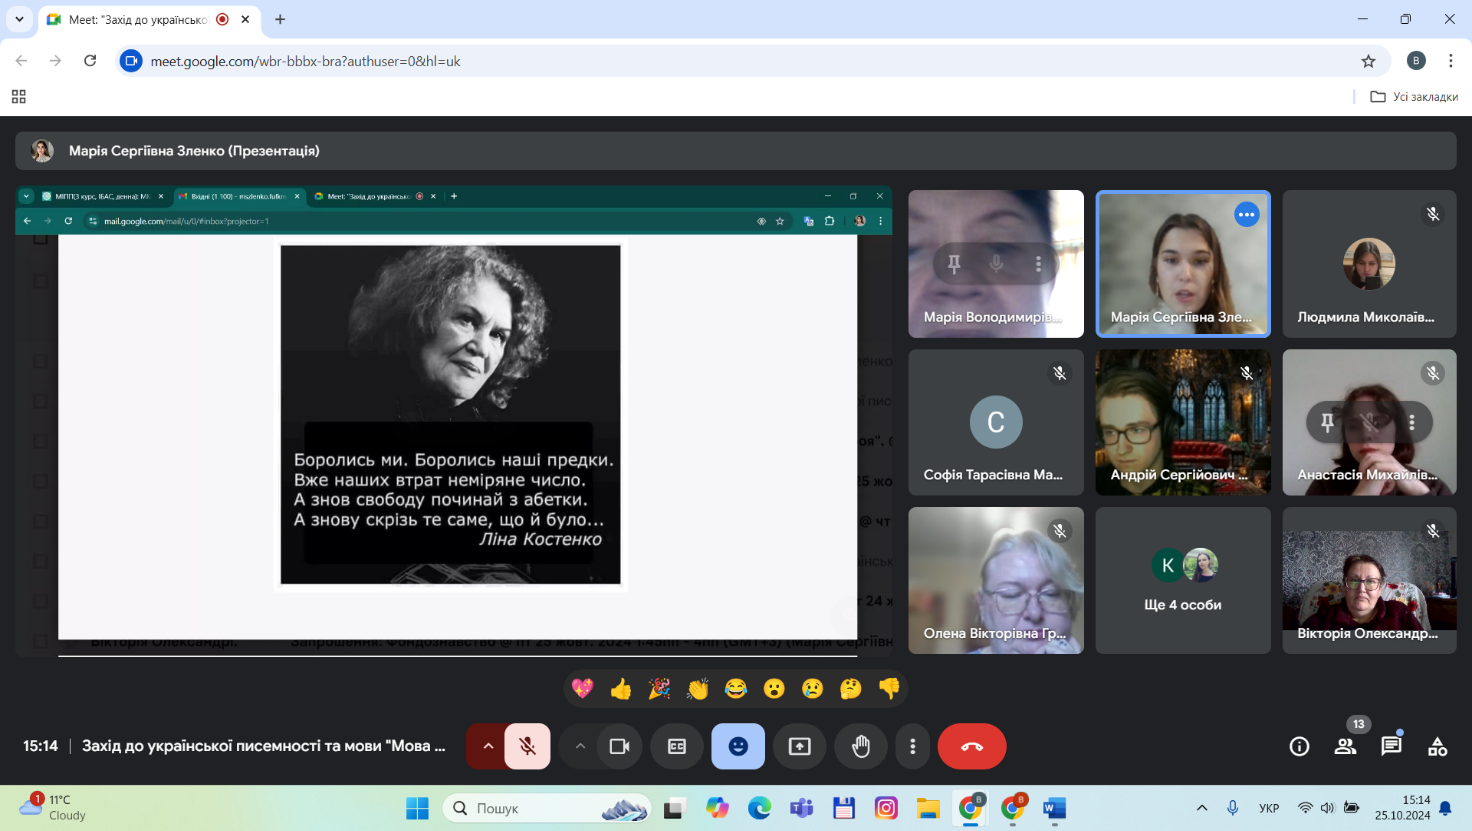The image size is (1472, 831).
Task: Open the activities panel icon
Action: coord(1437,746)
